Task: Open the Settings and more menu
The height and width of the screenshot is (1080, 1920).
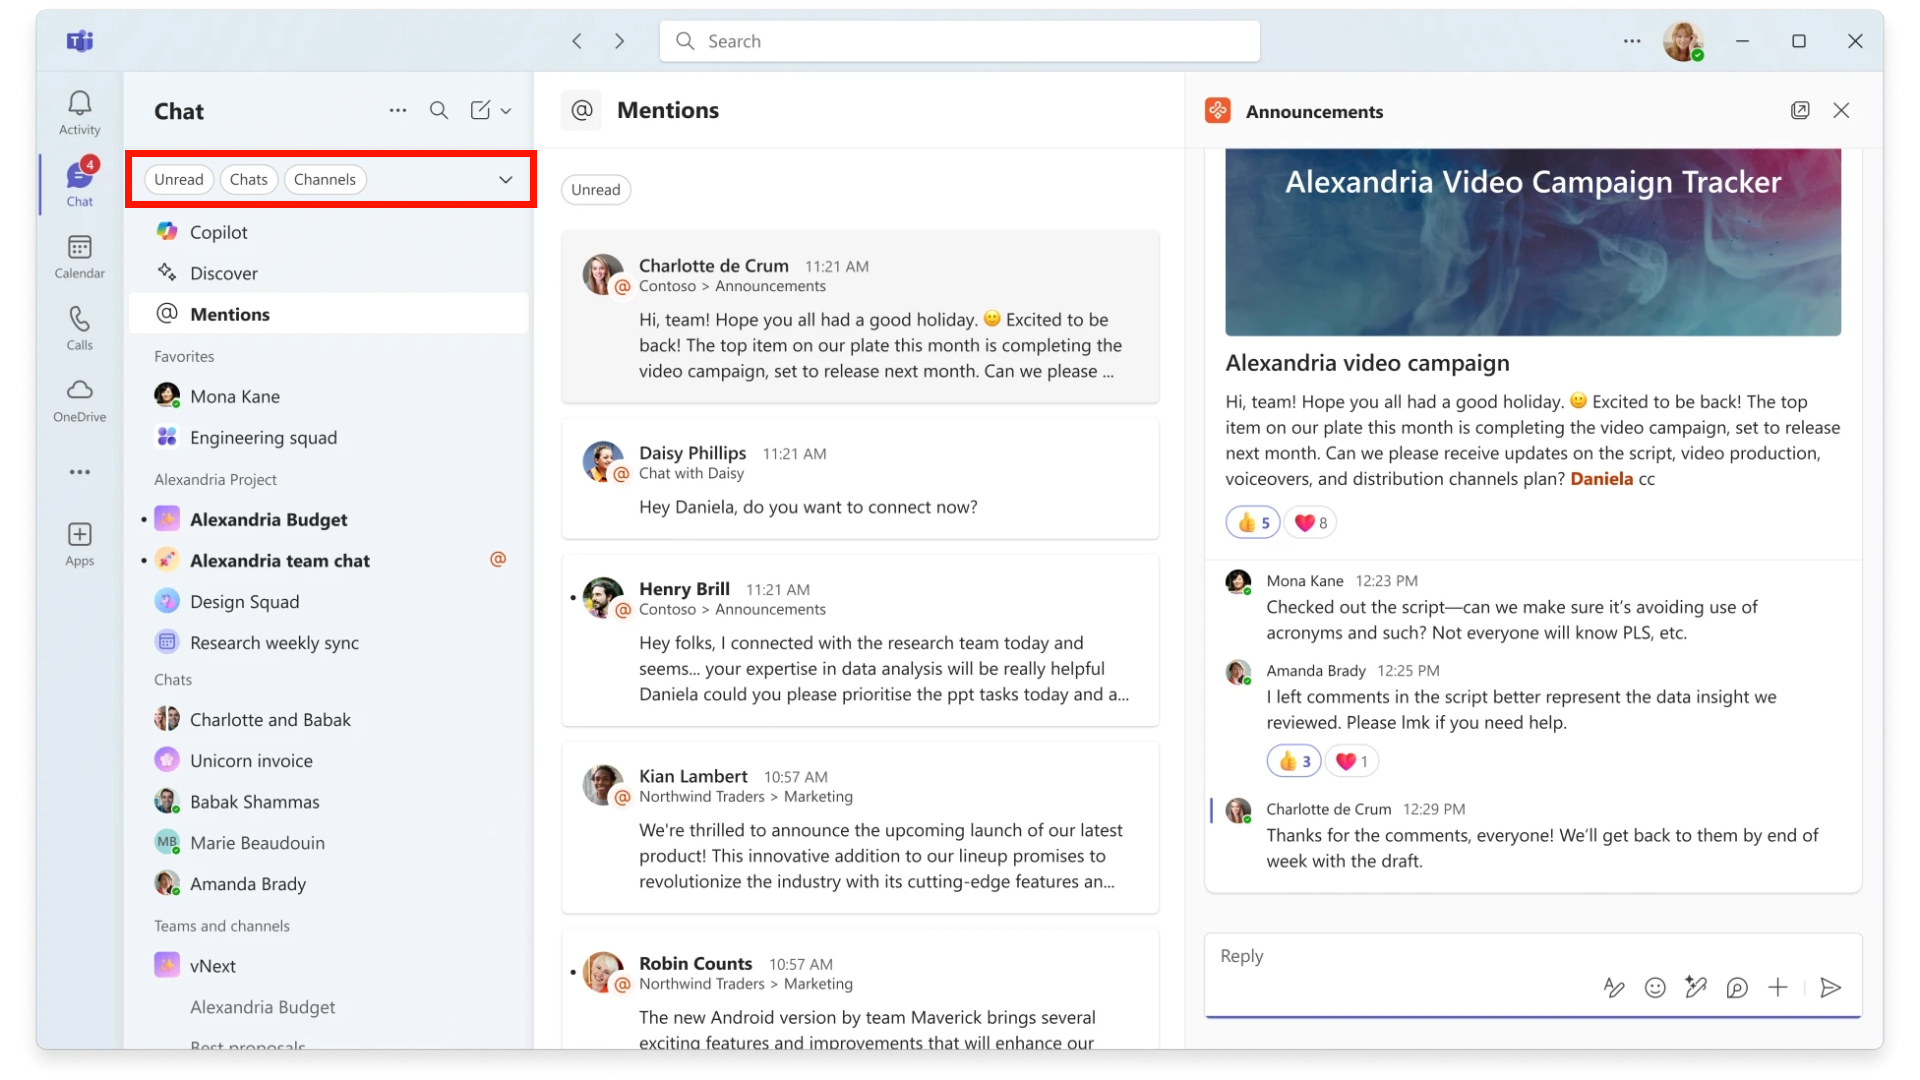Action: (x=1632, y=41)
